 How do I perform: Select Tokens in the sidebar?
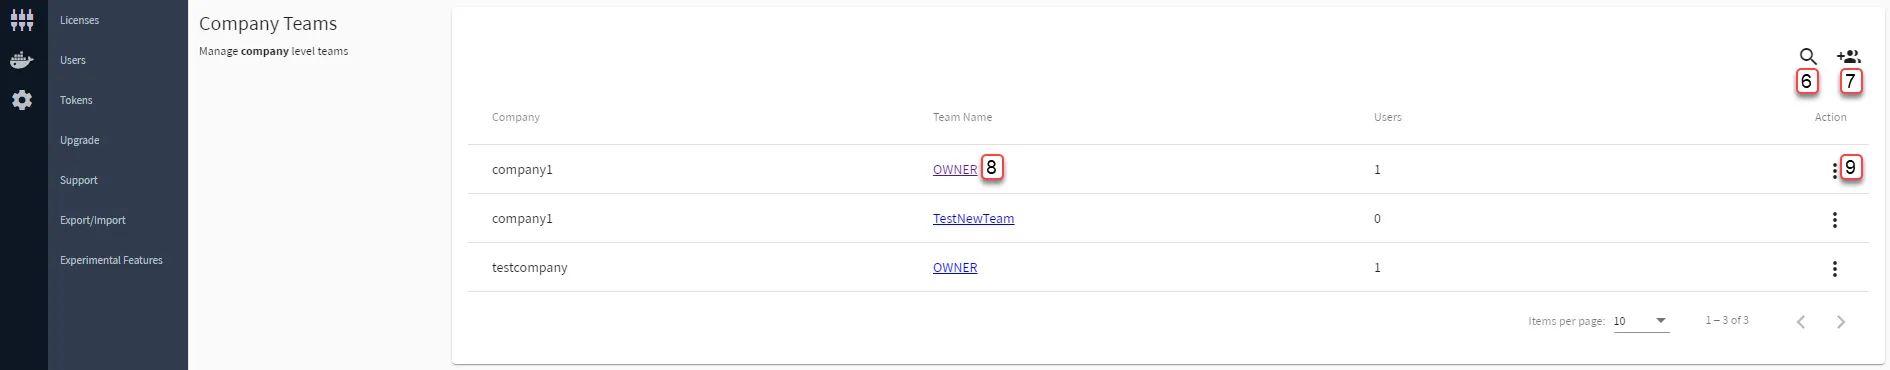(x=76, y=100)
